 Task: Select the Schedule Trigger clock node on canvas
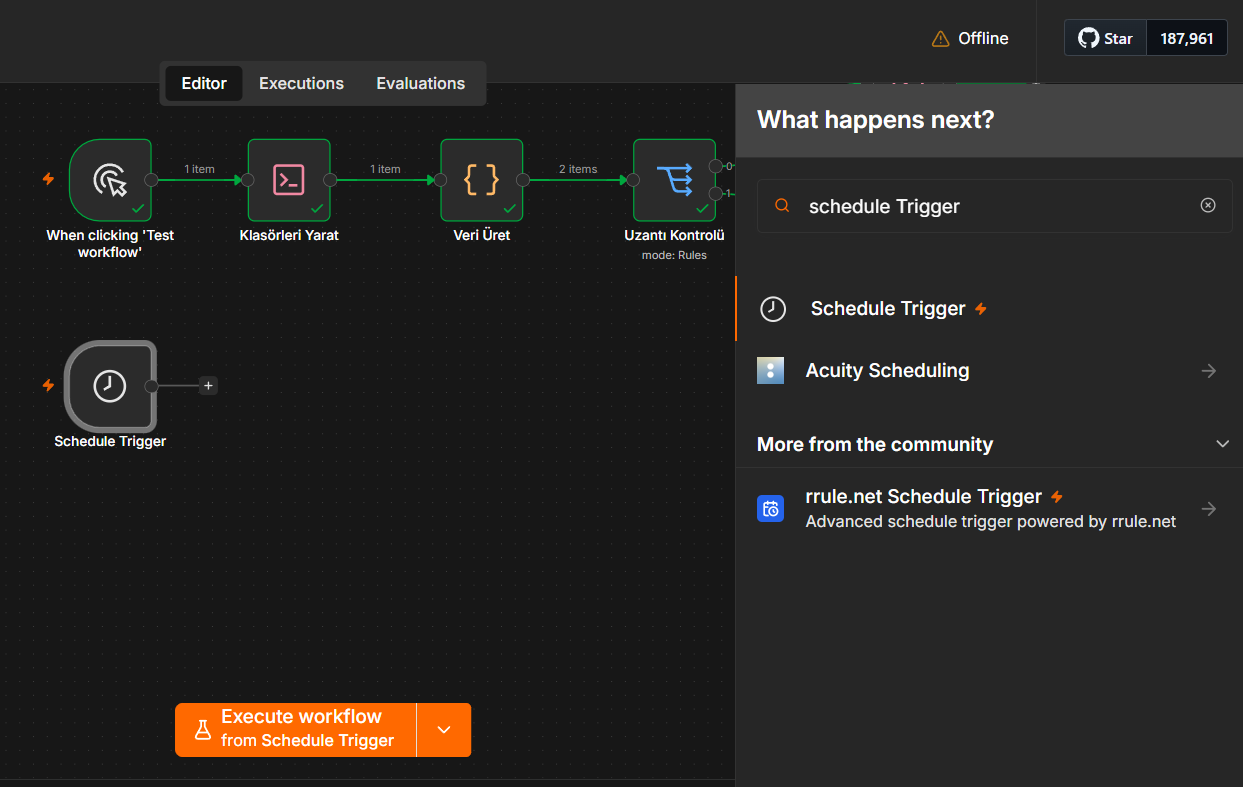[x=110, y=386]
